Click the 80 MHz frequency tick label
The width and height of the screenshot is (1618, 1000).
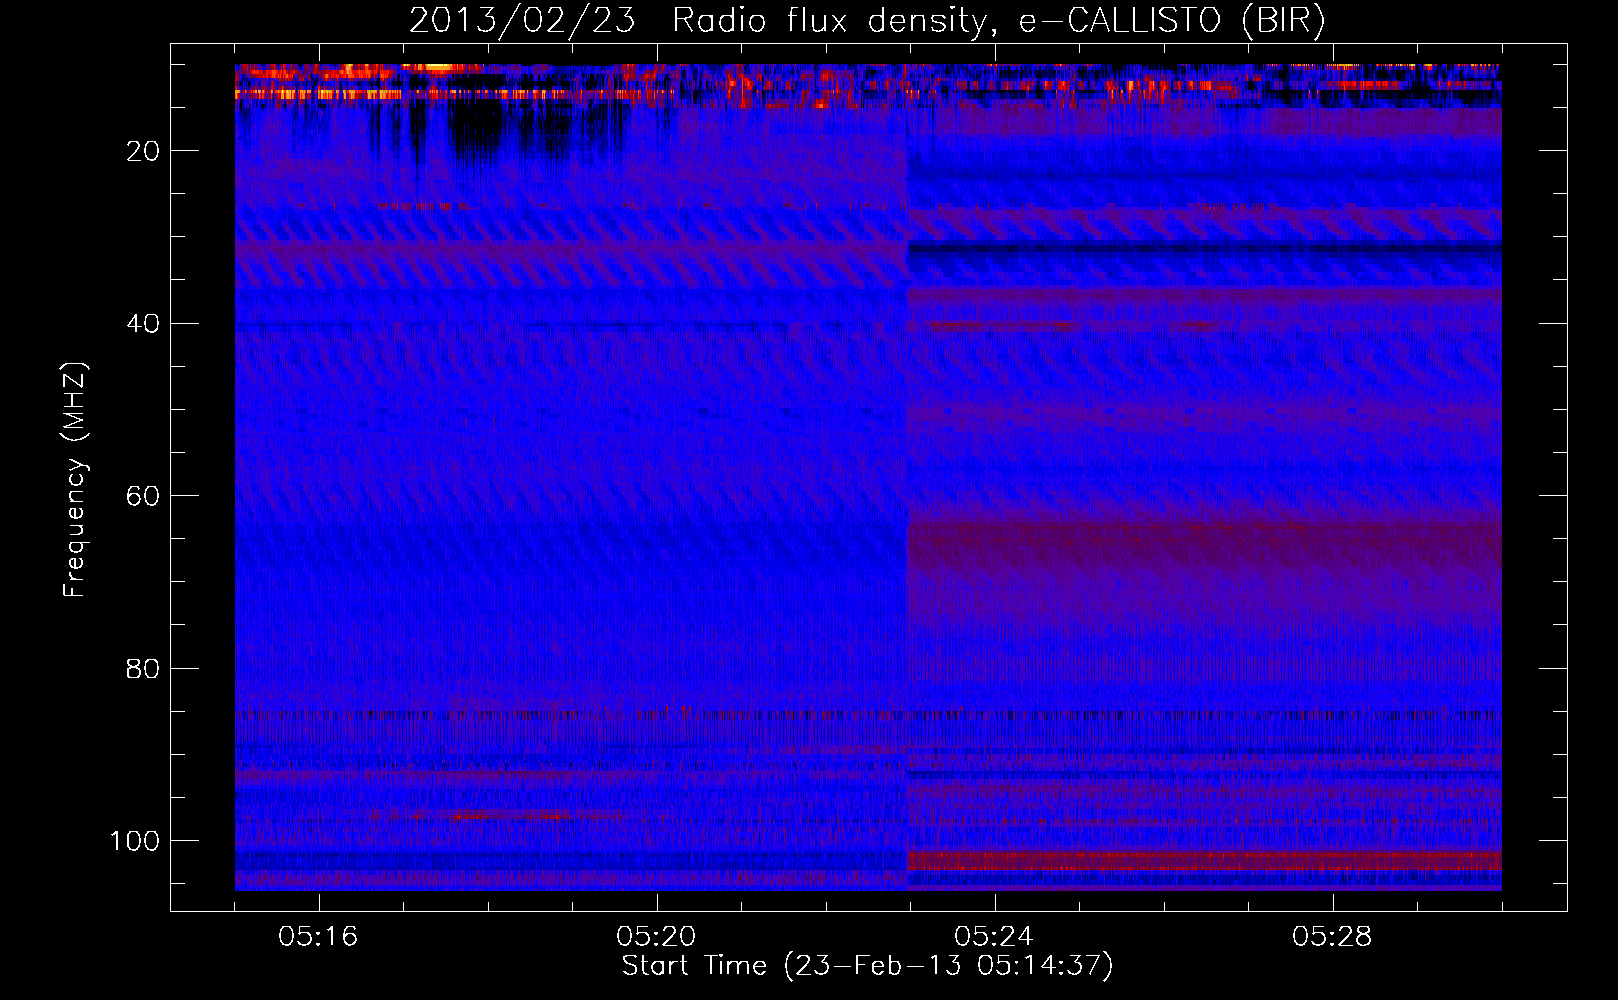tap(143, 668)
